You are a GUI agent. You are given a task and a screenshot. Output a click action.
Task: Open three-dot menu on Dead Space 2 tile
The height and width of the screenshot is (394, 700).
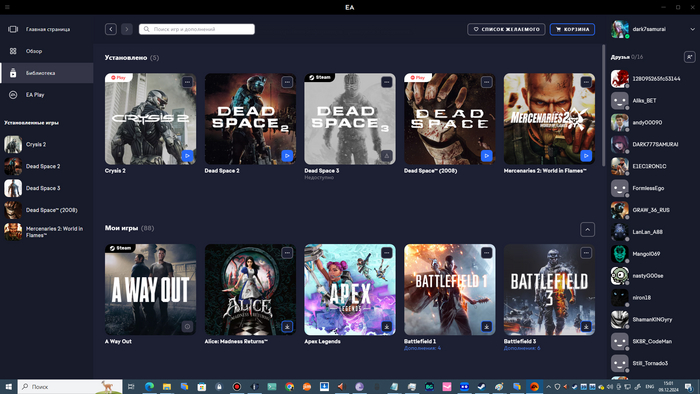[x=287, y=82]
